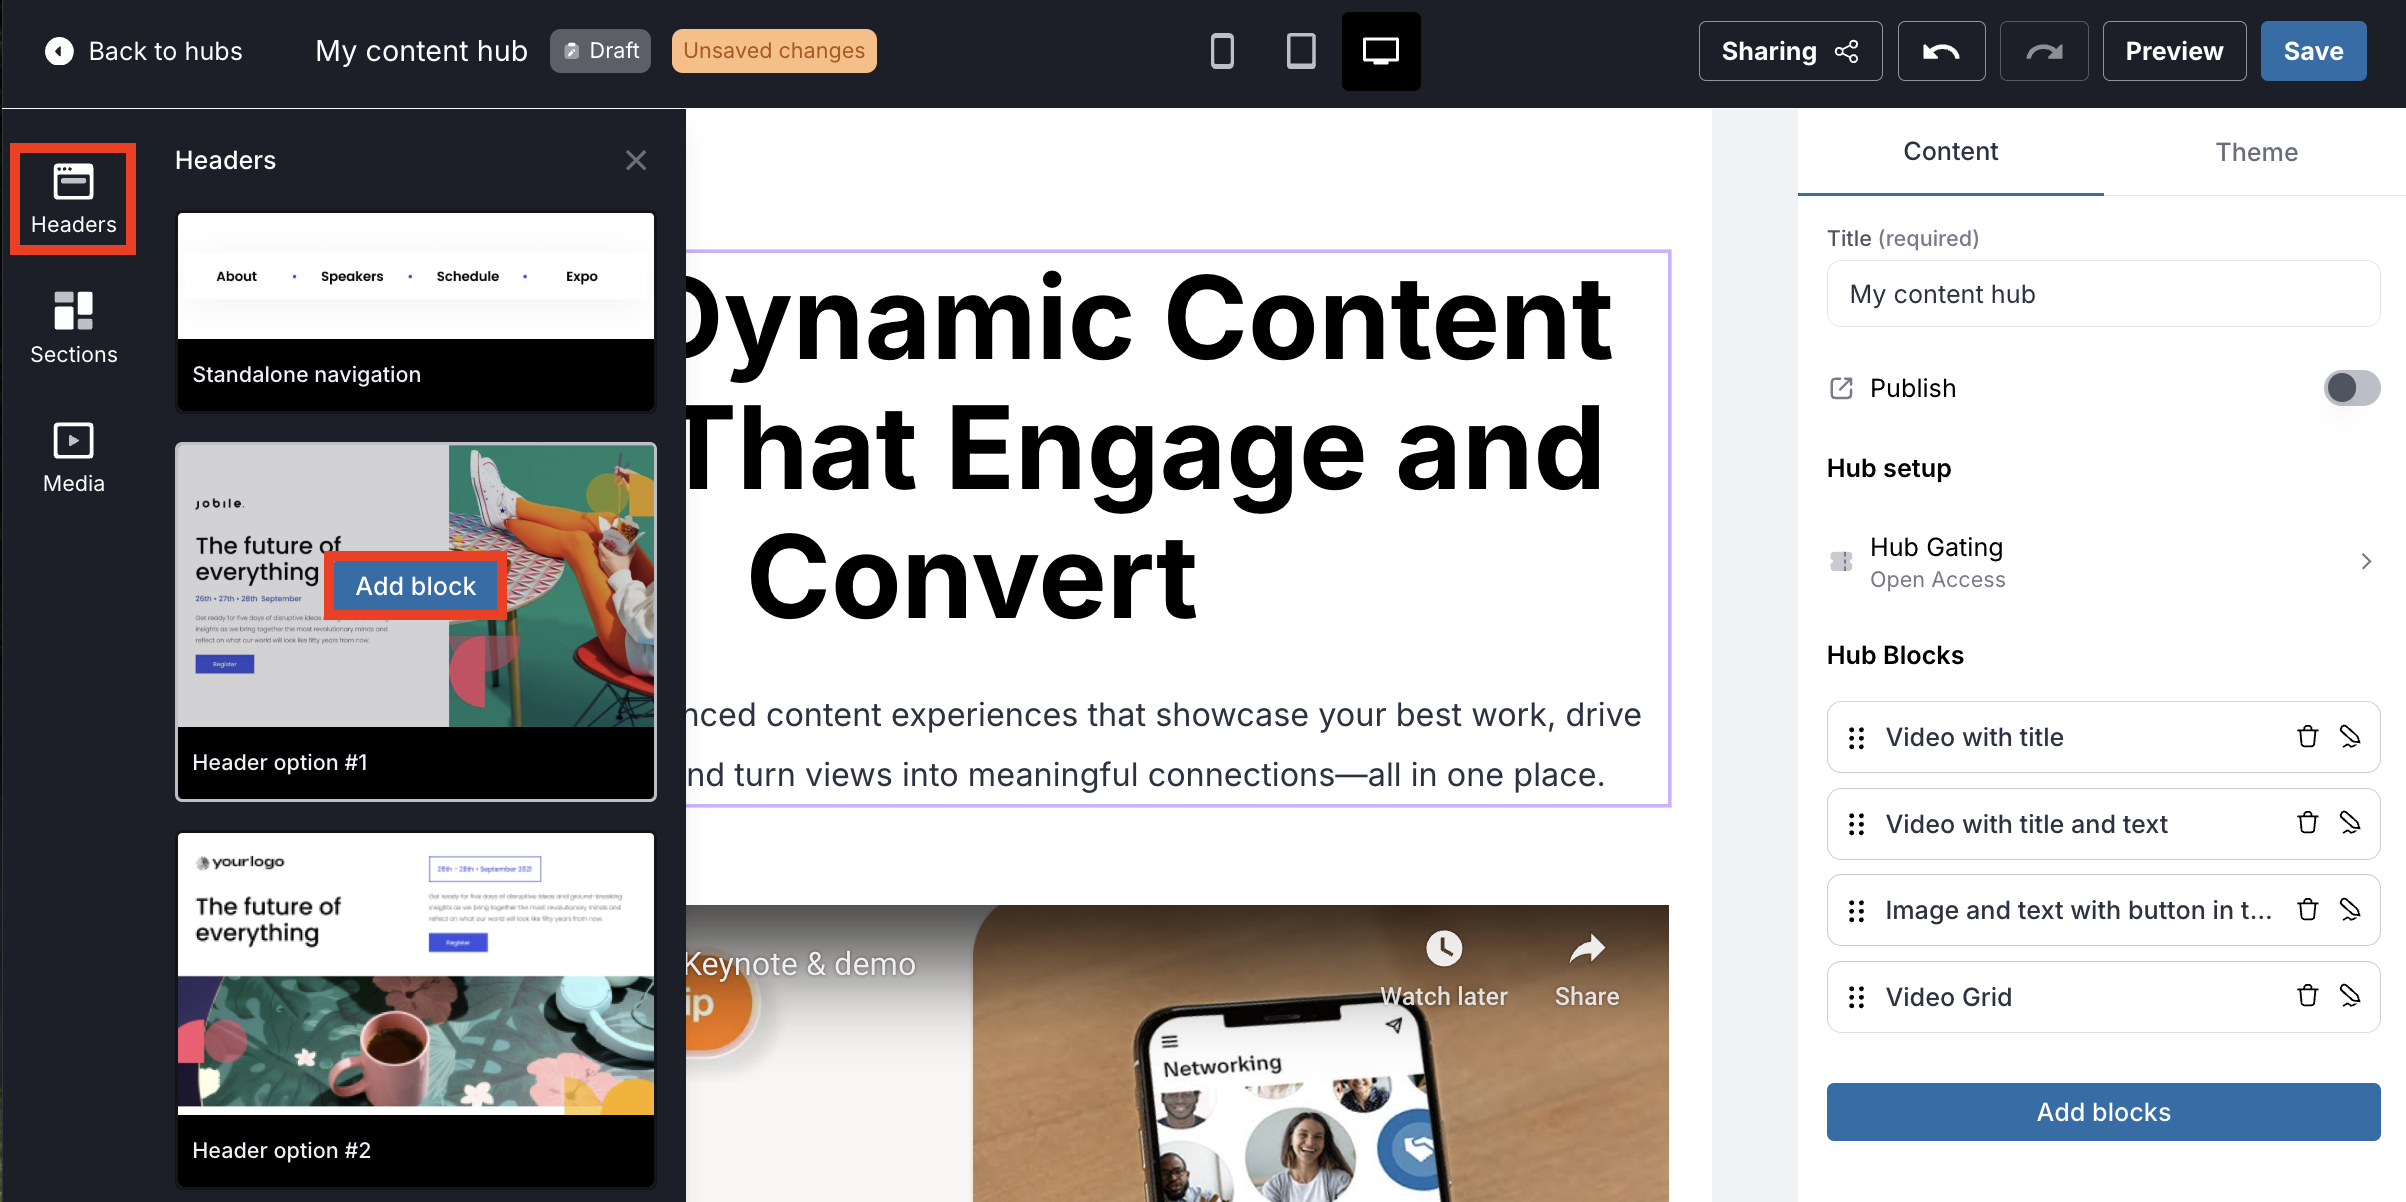Viewport: 2406px width, 1202px height.
Task: Click the Video with title block label
Action: (1974, 738)
